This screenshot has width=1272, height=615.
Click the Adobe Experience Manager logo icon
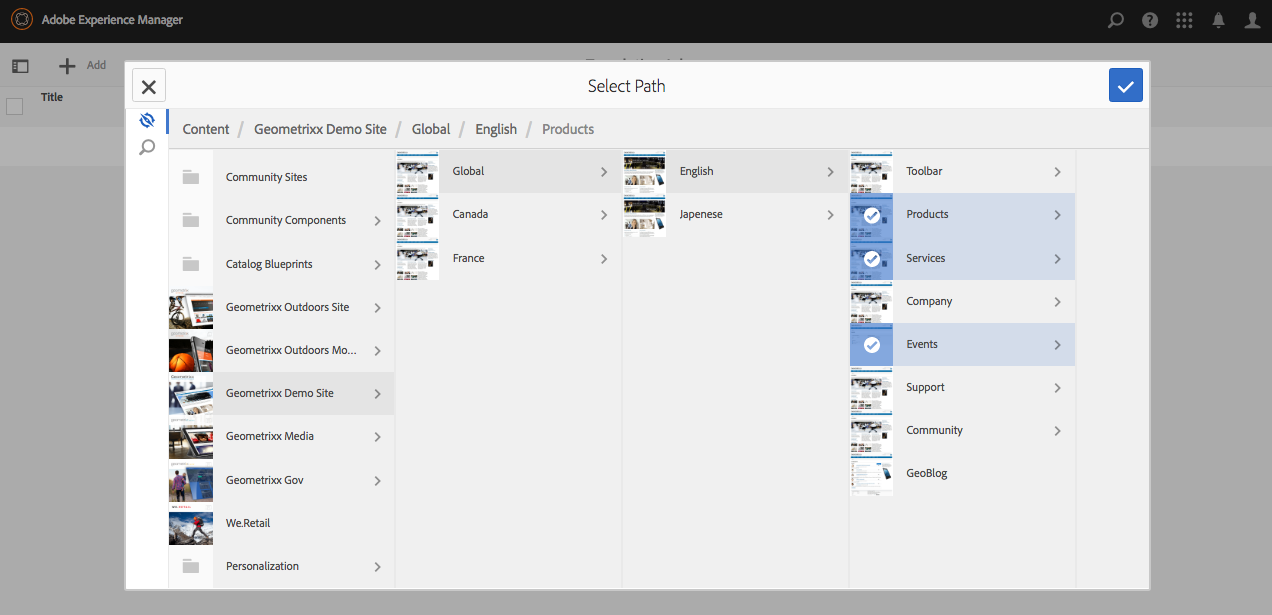(22, 20)
